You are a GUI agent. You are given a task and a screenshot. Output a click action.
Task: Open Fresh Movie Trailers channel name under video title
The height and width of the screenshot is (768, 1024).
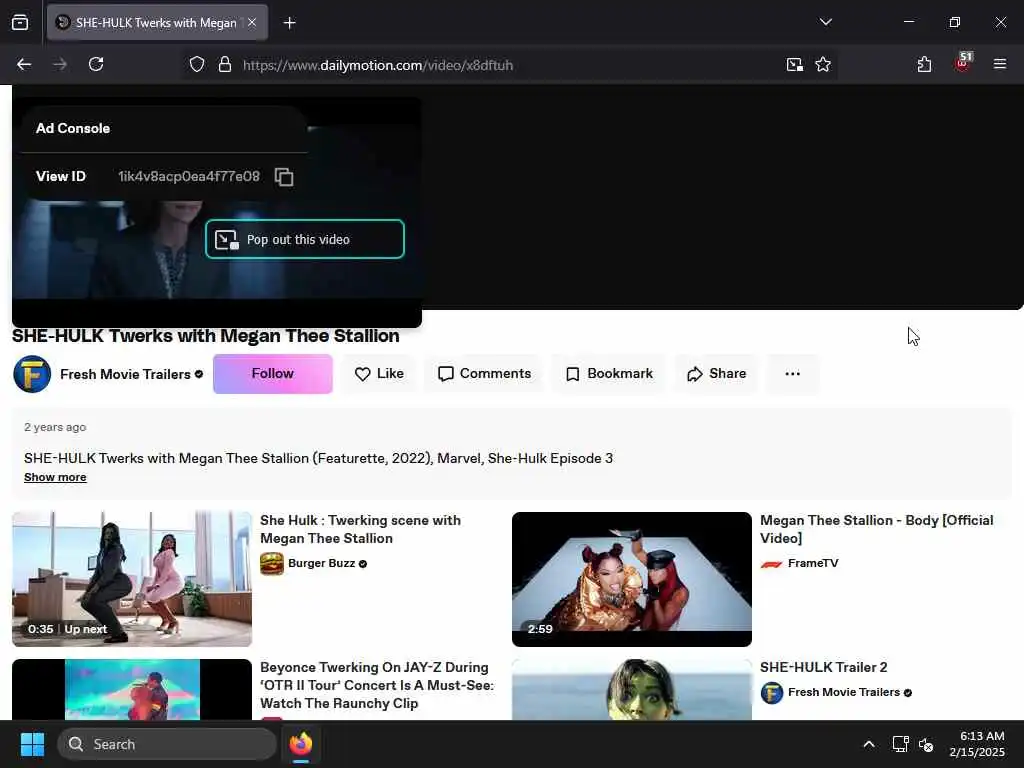pos(125,374)
